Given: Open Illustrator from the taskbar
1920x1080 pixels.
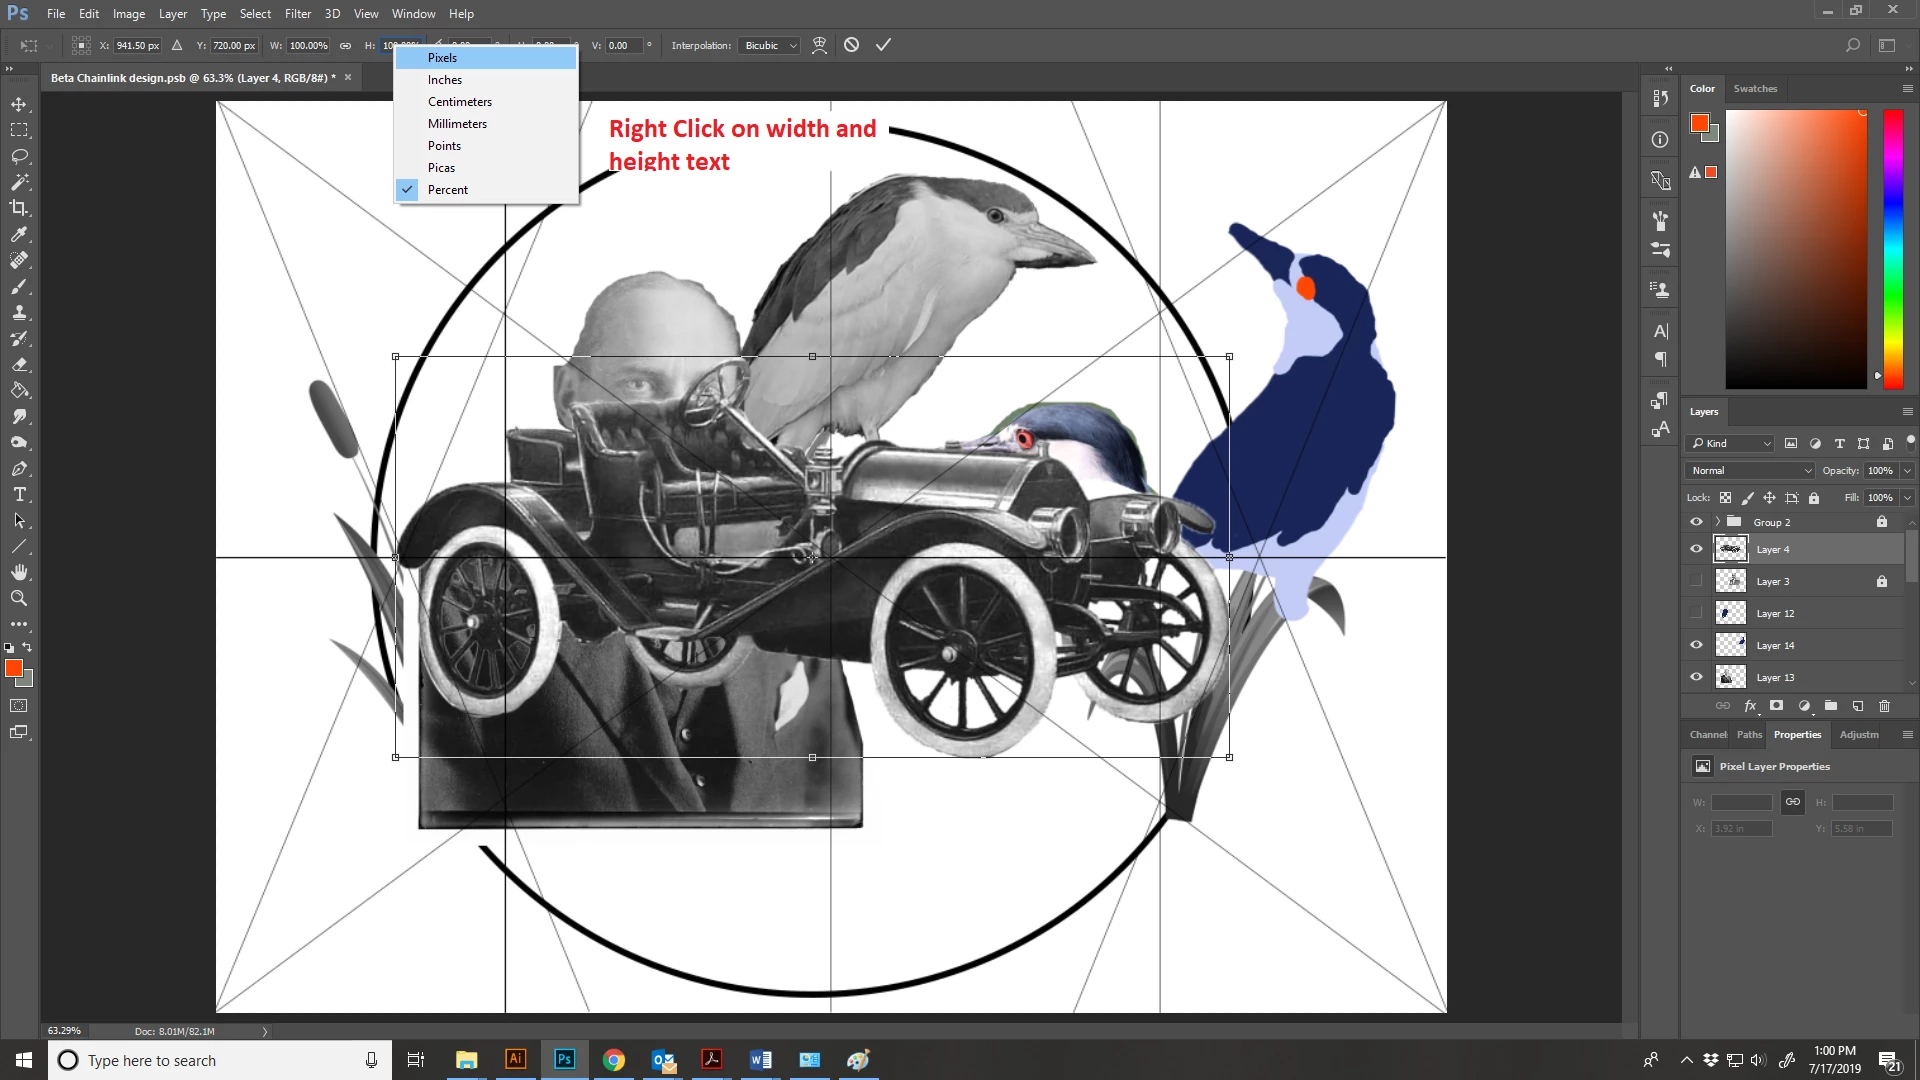Looking at the screenshot, I should (515, 1060).
